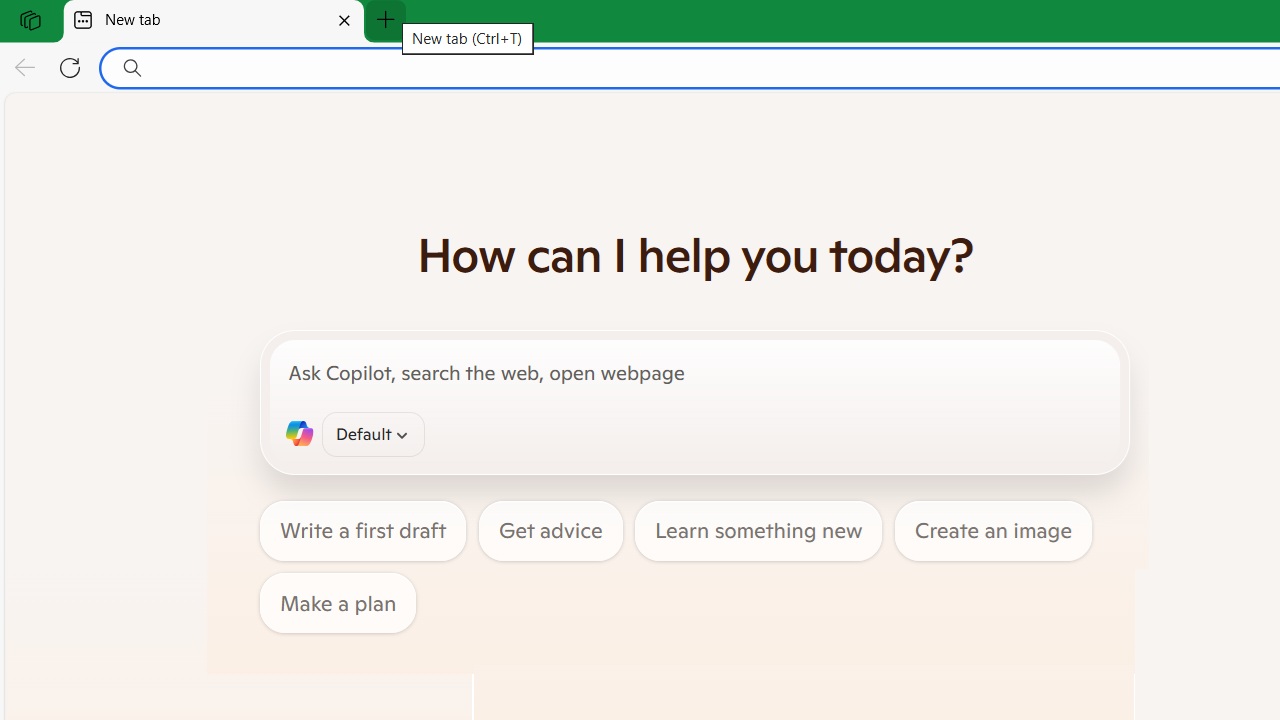This screenshot has width=1280, height=720.
Task: Open the tab actions menu icon
Action: 30,20
